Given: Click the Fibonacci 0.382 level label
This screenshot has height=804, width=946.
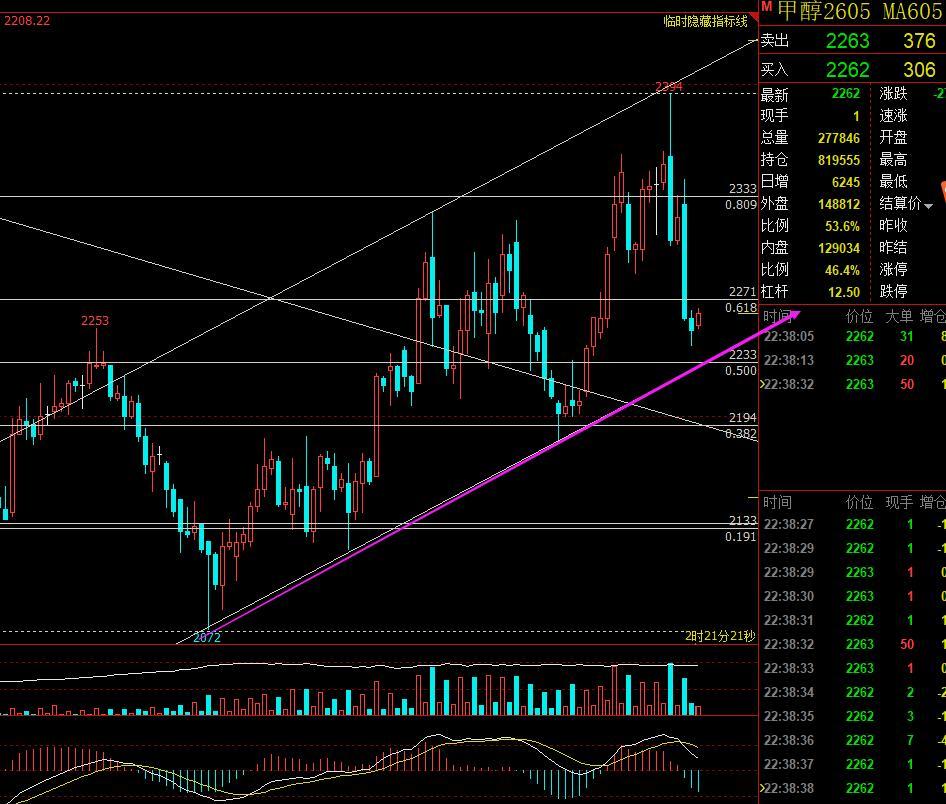Looking at the screenshot, I should point(740,434).
